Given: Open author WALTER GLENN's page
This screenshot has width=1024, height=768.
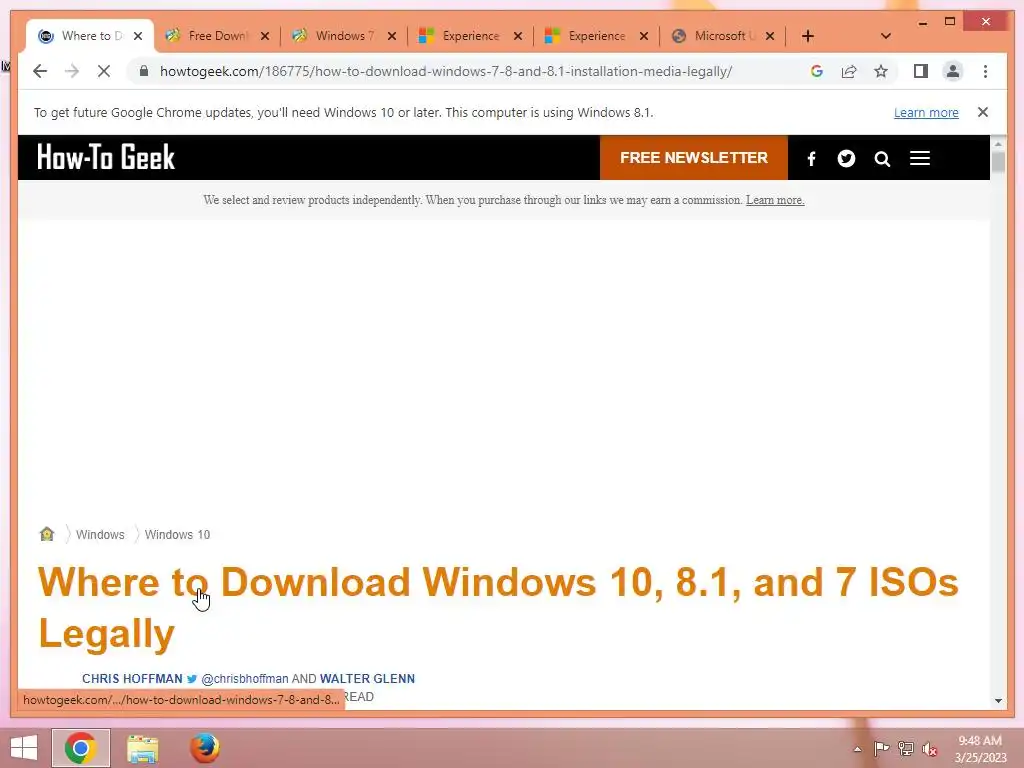Looking at the screenshot, I should click(367, 679).
